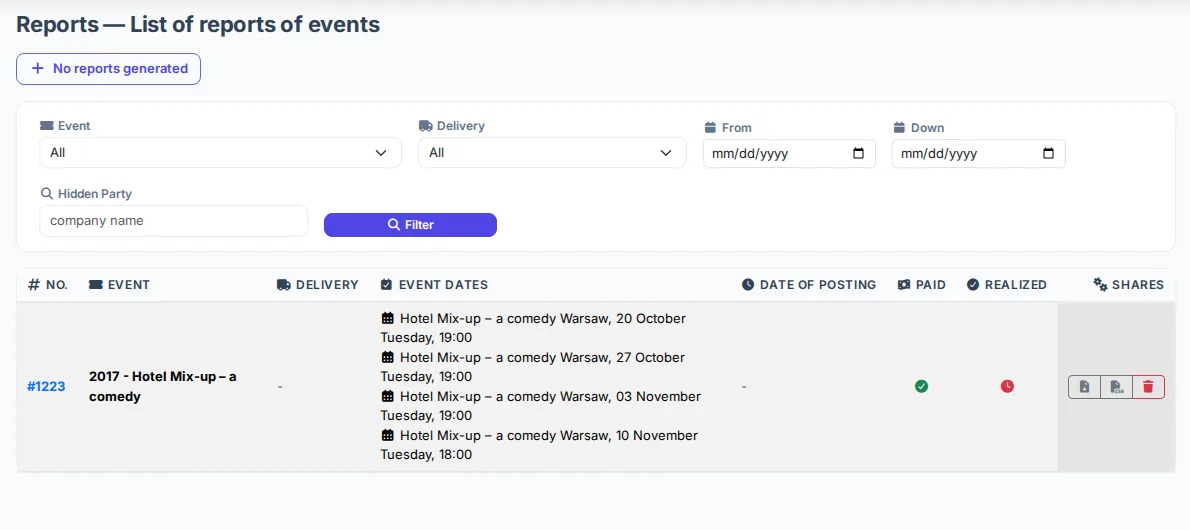Viewport: 1190px width, 530px height.
Task: Click the 10 November event date text
Action: (x=540, y=445)
